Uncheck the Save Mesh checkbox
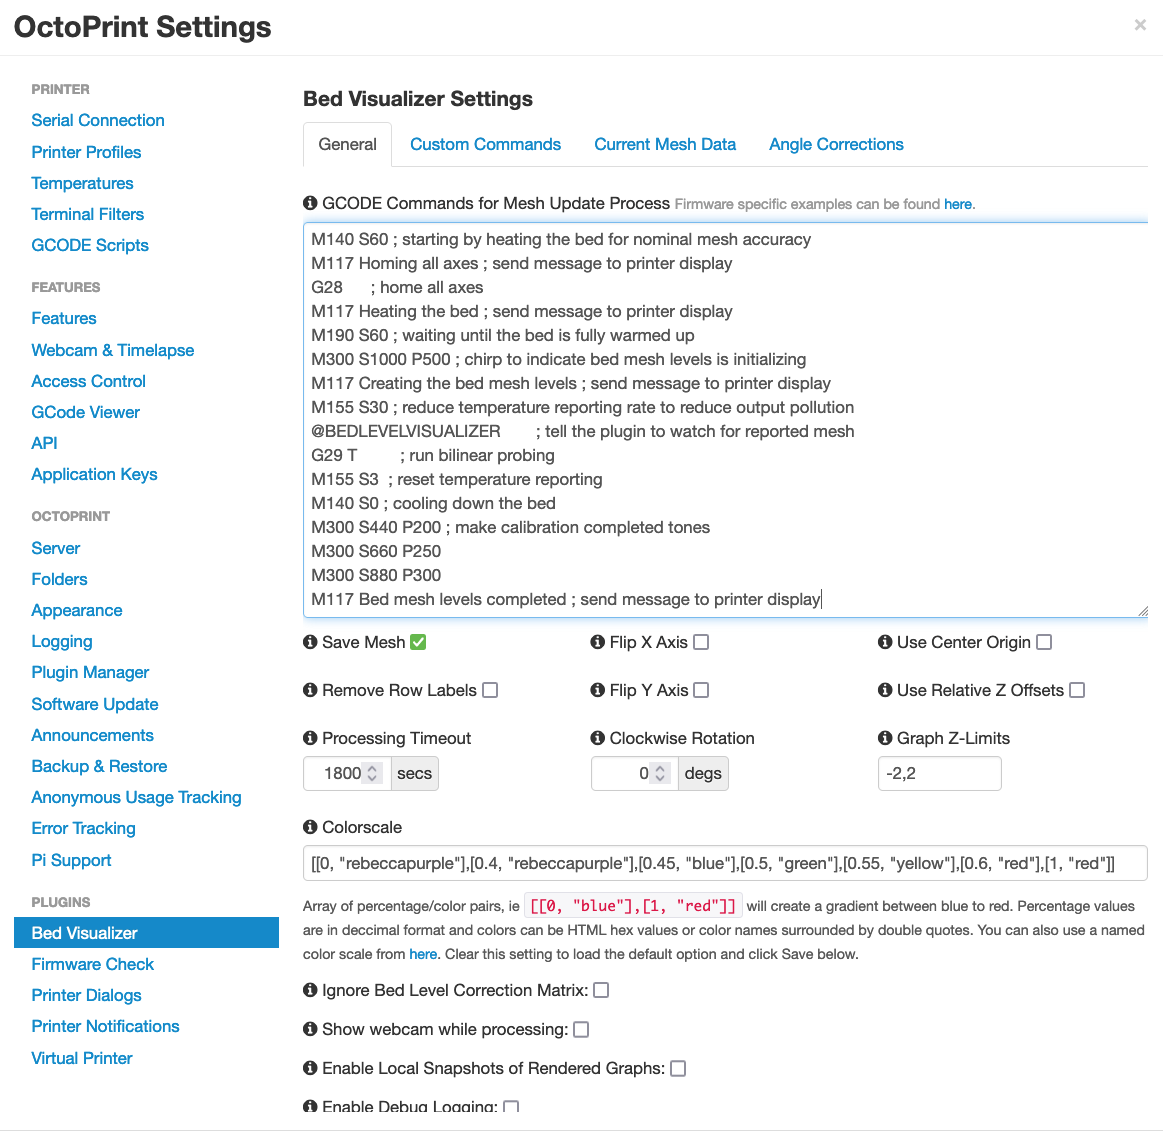This screenshot has height=1132, width=1163. 418,642
